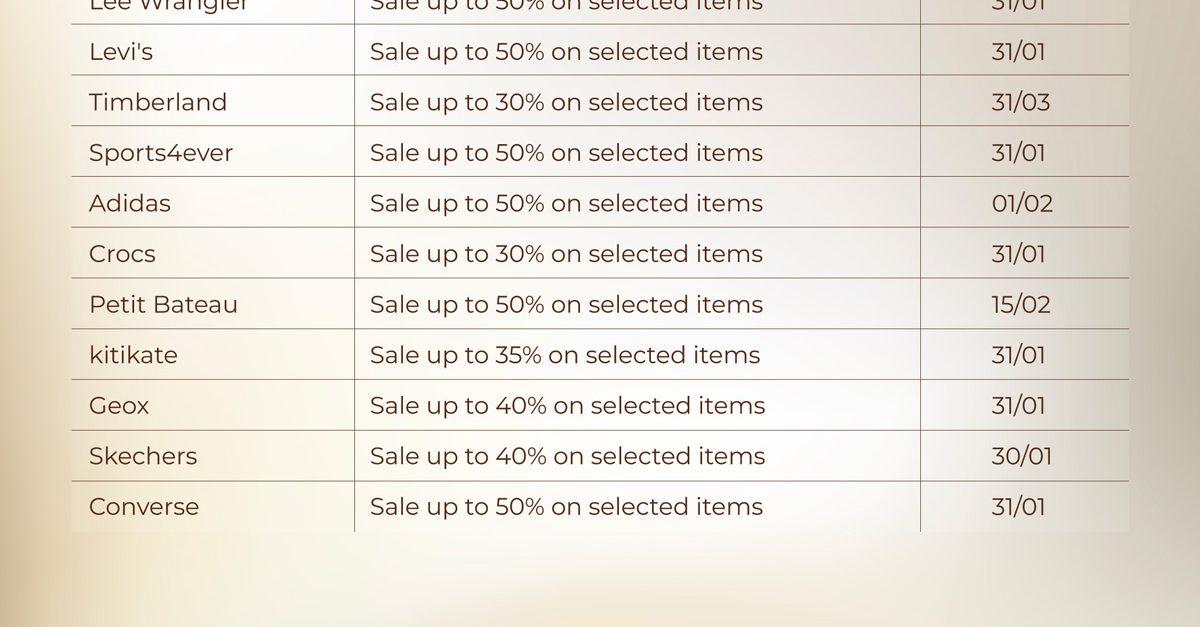Image resolution: width=1200 pixels, height=627 pixels.
Task: Select the Geox brand cell
Action: coord(119,405)
